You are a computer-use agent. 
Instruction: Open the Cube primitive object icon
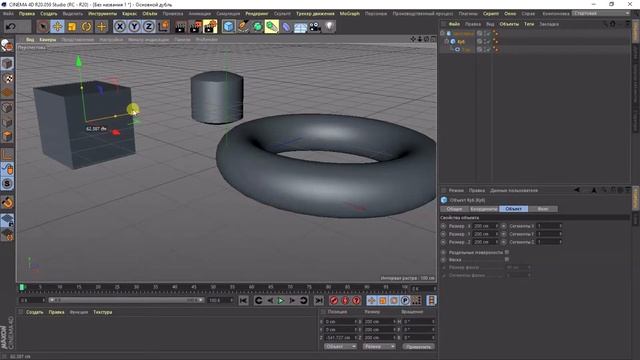point(229,27)
